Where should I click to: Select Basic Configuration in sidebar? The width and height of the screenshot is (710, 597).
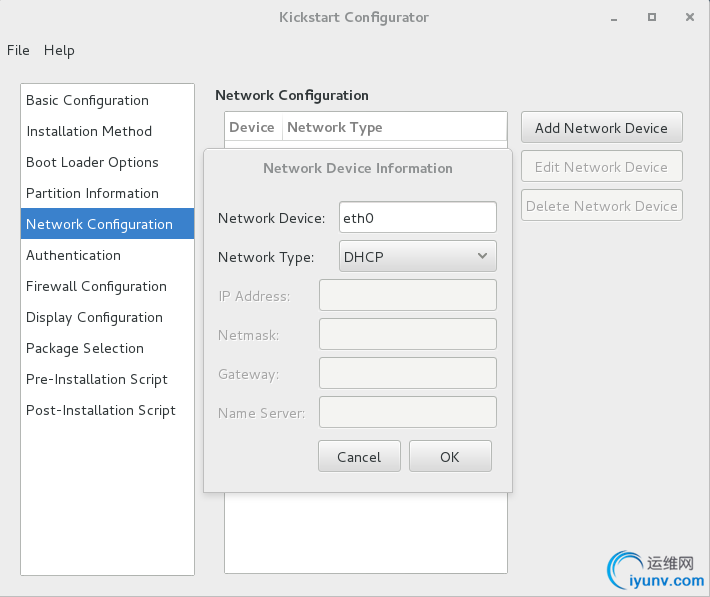(87, 100)
